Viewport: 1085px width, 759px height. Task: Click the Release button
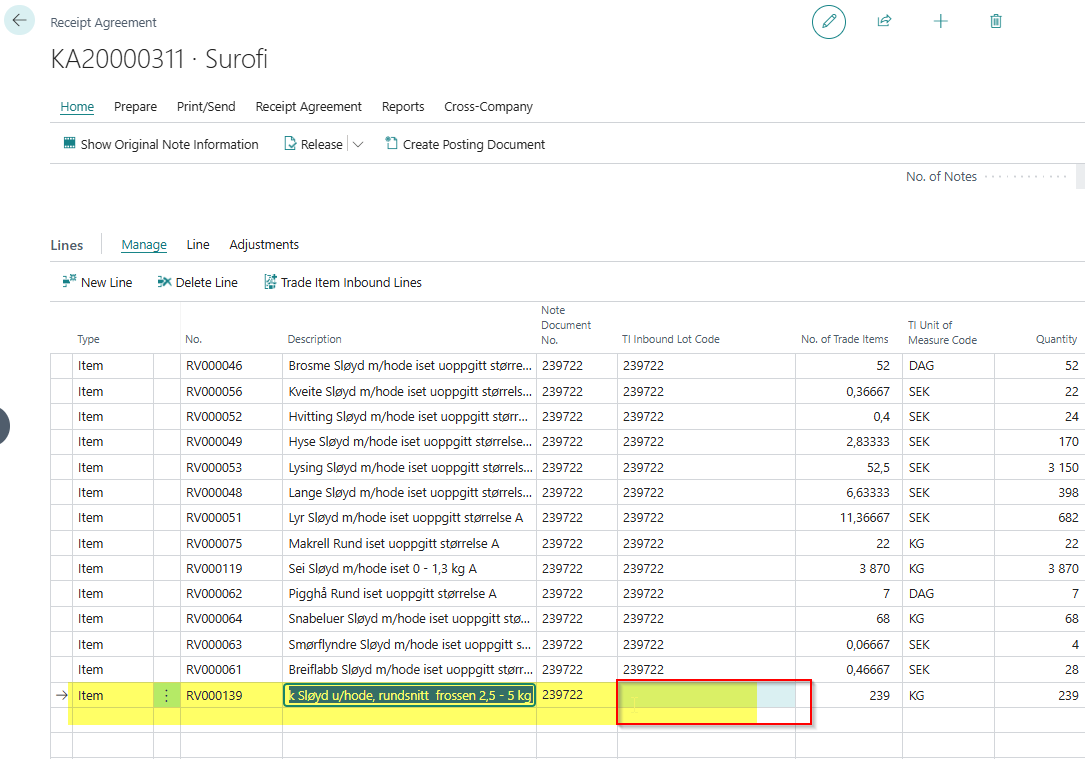coord(313,144)
